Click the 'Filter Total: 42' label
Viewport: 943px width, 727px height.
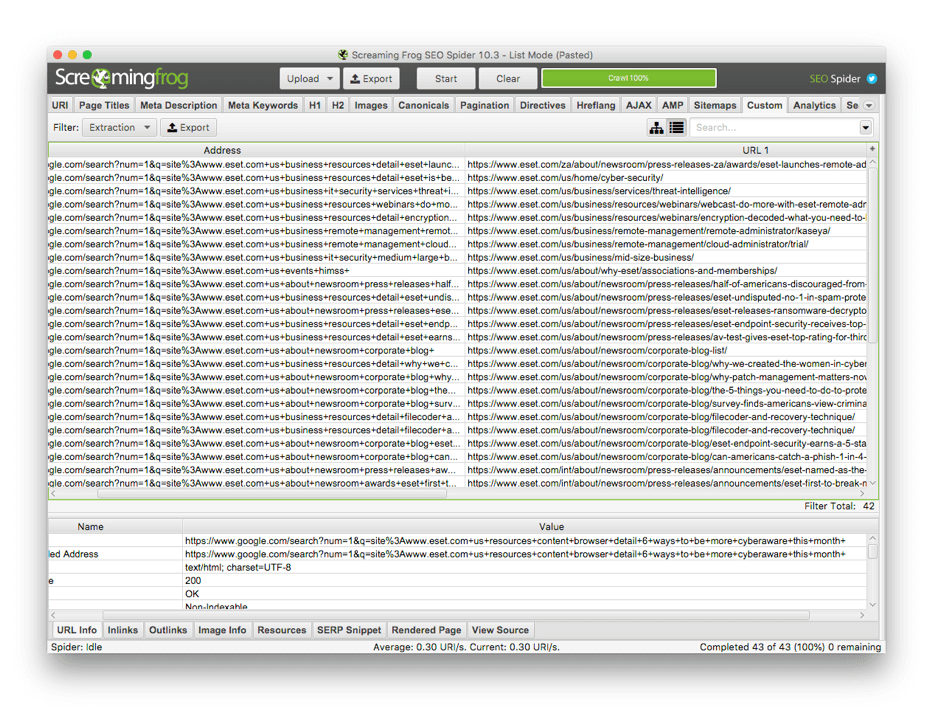tap(839, 507)
